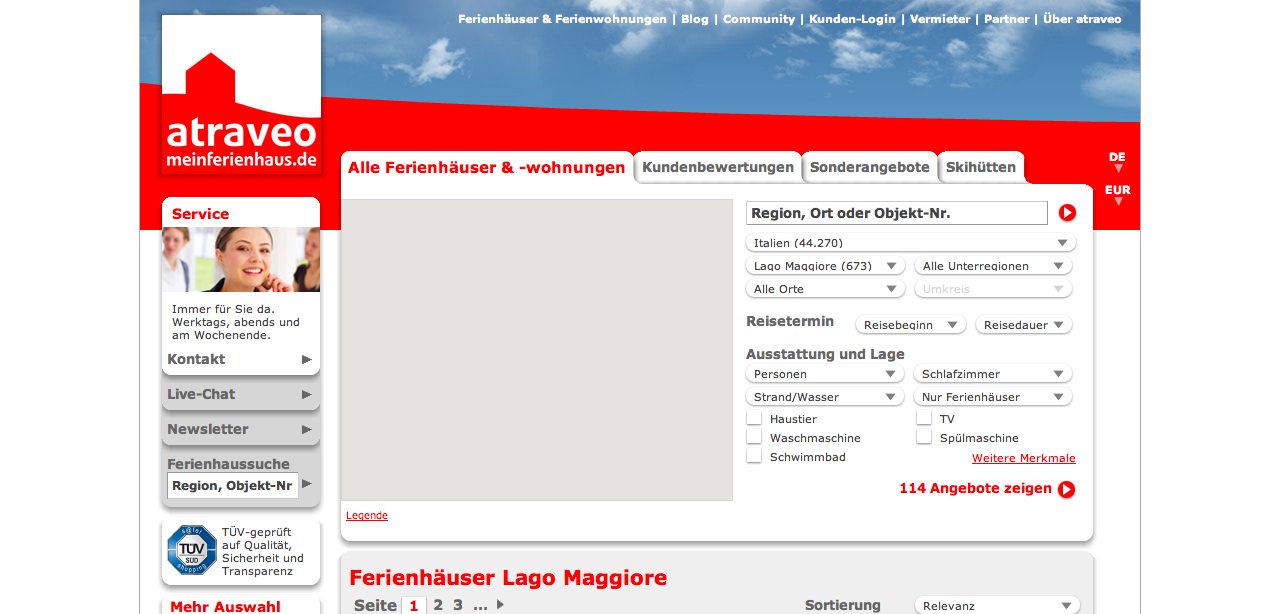Expand the Reisebeginn dropdown
The width and height of the screenshot is (1280, 614).
click(x=910, y=325)
